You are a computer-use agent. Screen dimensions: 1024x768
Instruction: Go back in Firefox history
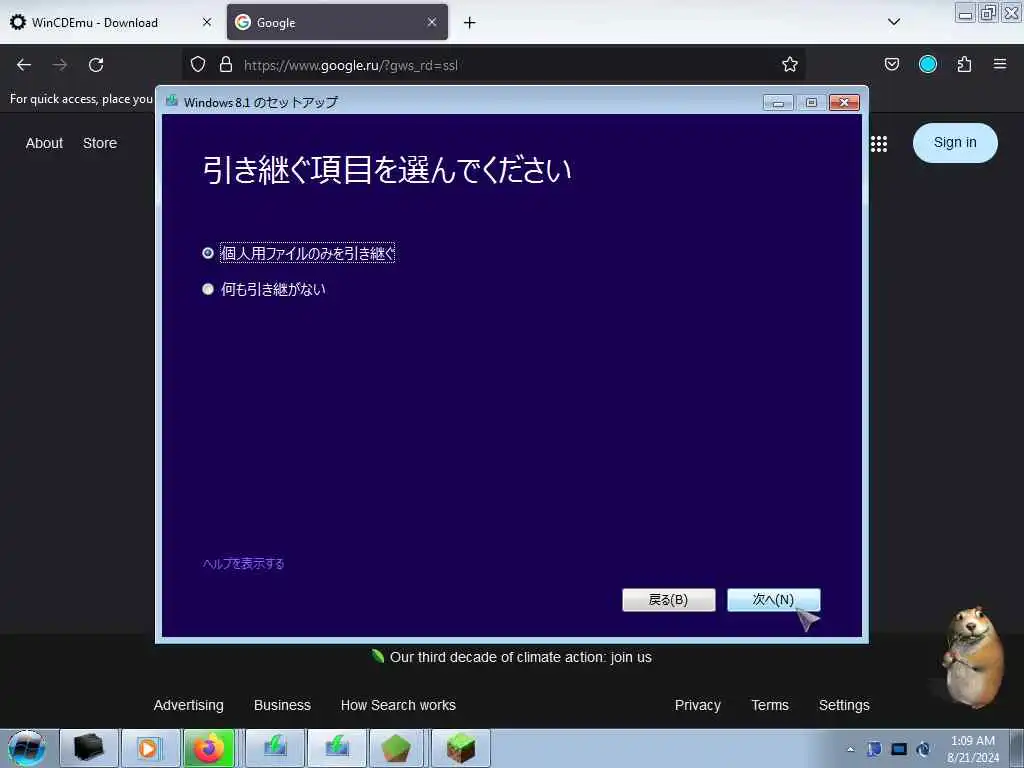click(24, 65)
